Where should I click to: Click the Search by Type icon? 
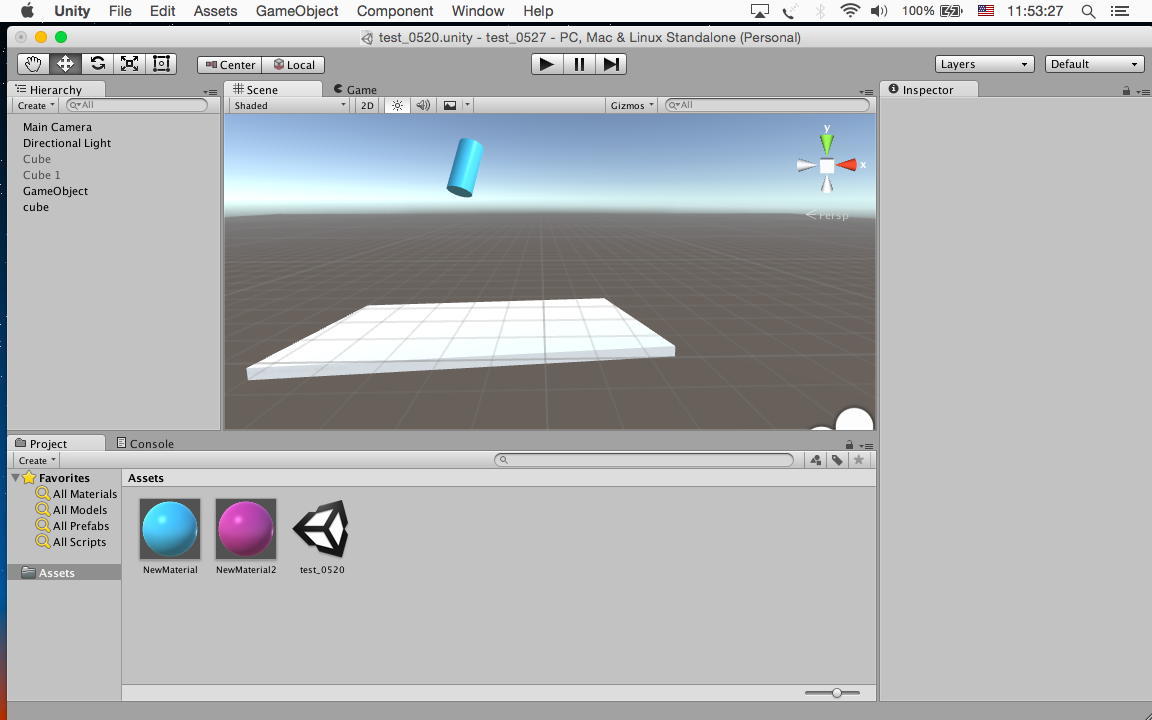tap(816, 460)
